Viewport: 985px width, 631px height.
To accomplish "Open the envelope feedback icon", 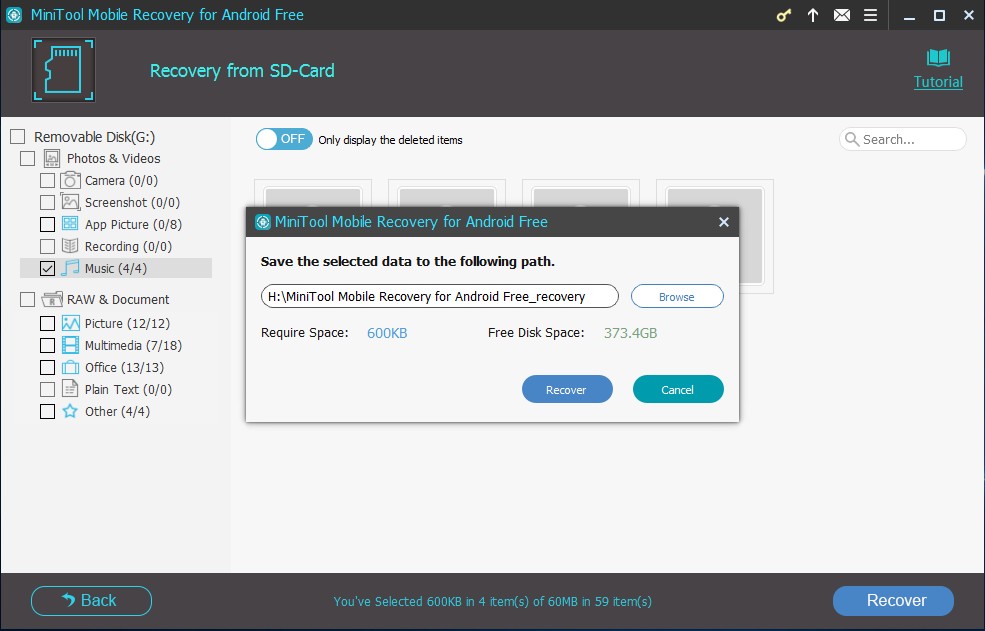I will coord(842,15).
